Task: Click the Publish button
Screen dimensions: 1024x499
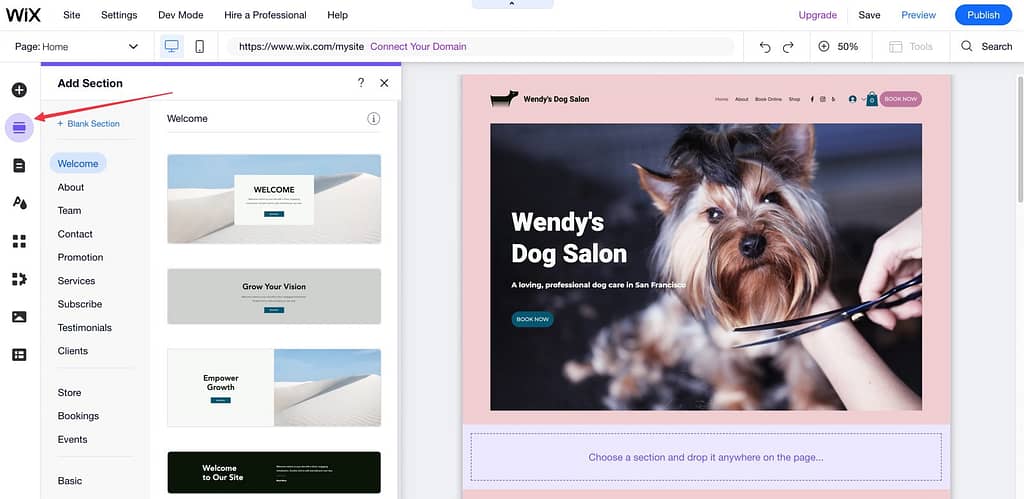Action: 983,15
